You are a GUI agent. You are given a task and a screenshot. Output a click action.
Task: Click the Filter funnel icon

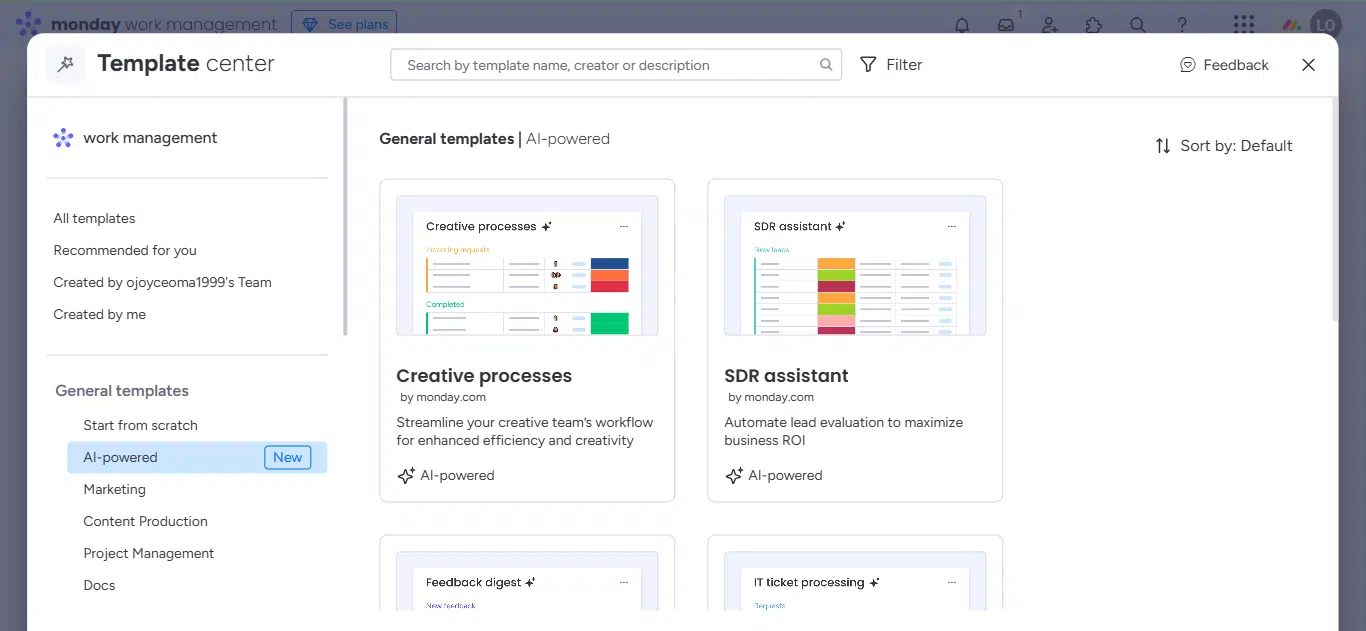[x=868, y=64]
